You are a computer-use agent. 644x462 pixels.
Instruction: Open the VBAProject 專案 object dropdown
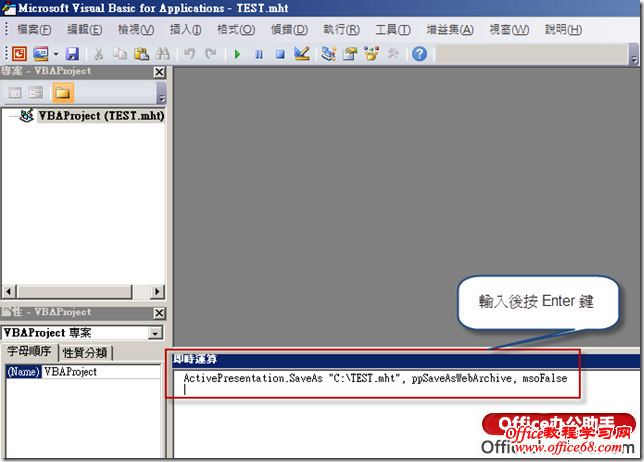click(x=155, y=333)
